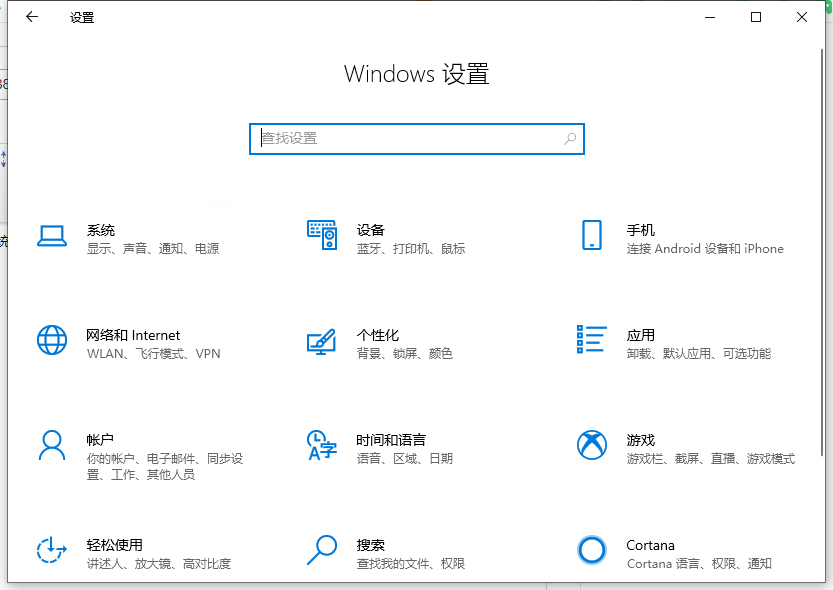Open the 网络和 Internet globe icon
Image resolution: width=833 pixels, height=590 pixels.
52,340
